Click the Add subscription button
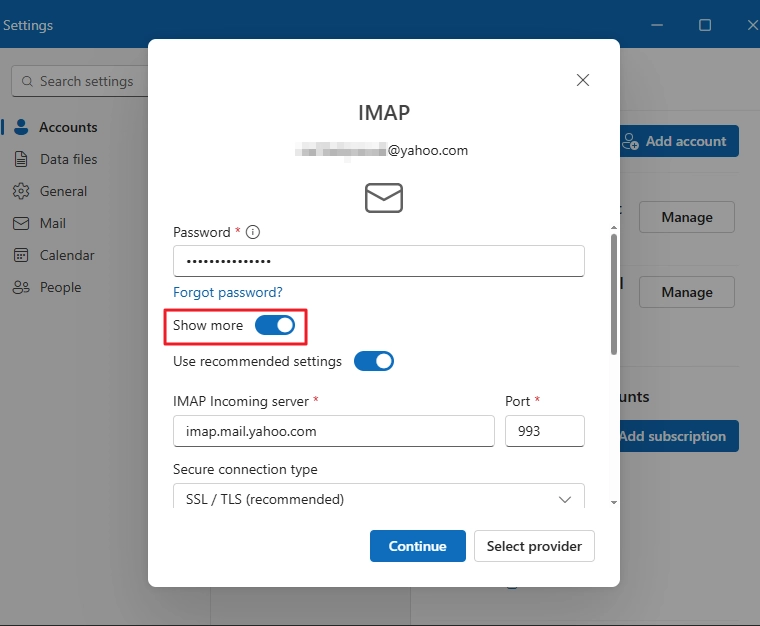This screenshot has width=760, height=626. [x=679, y=436]
